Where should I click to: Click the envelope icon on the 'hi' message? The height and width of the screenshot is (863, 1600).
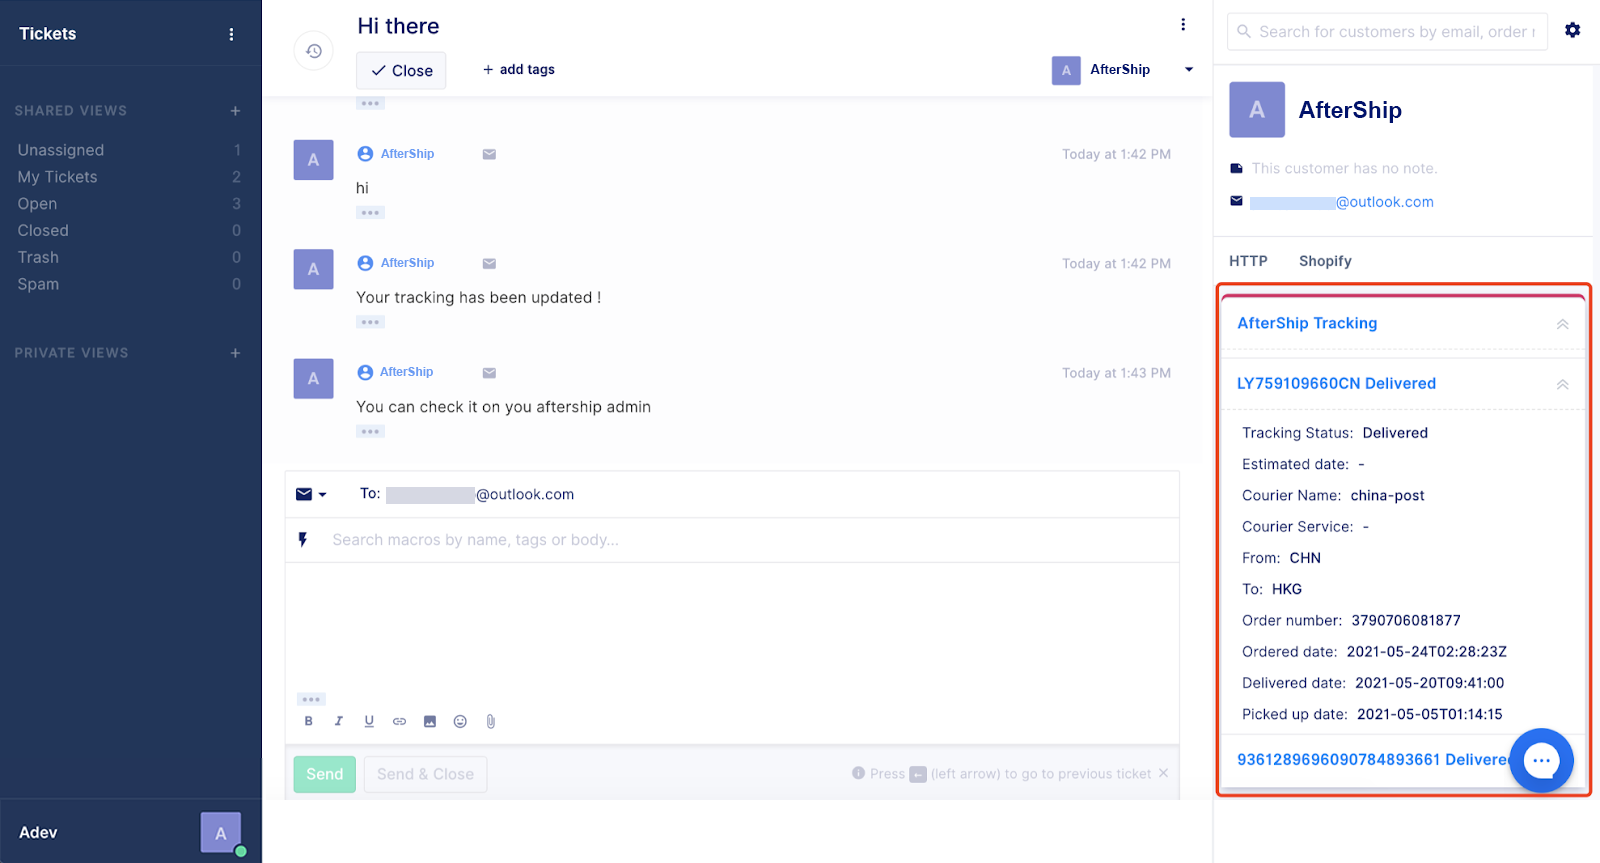(x=489, y=154)
